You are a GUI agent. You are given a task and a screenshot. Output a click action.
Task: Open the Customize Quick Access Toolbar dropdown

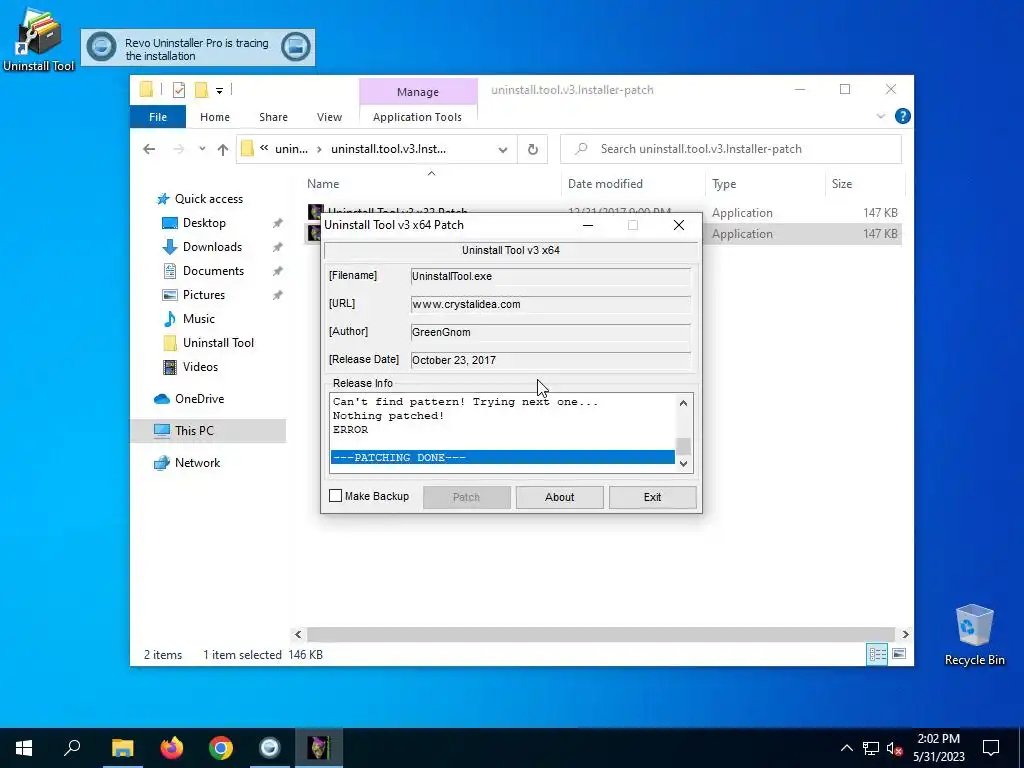[219, 91]
